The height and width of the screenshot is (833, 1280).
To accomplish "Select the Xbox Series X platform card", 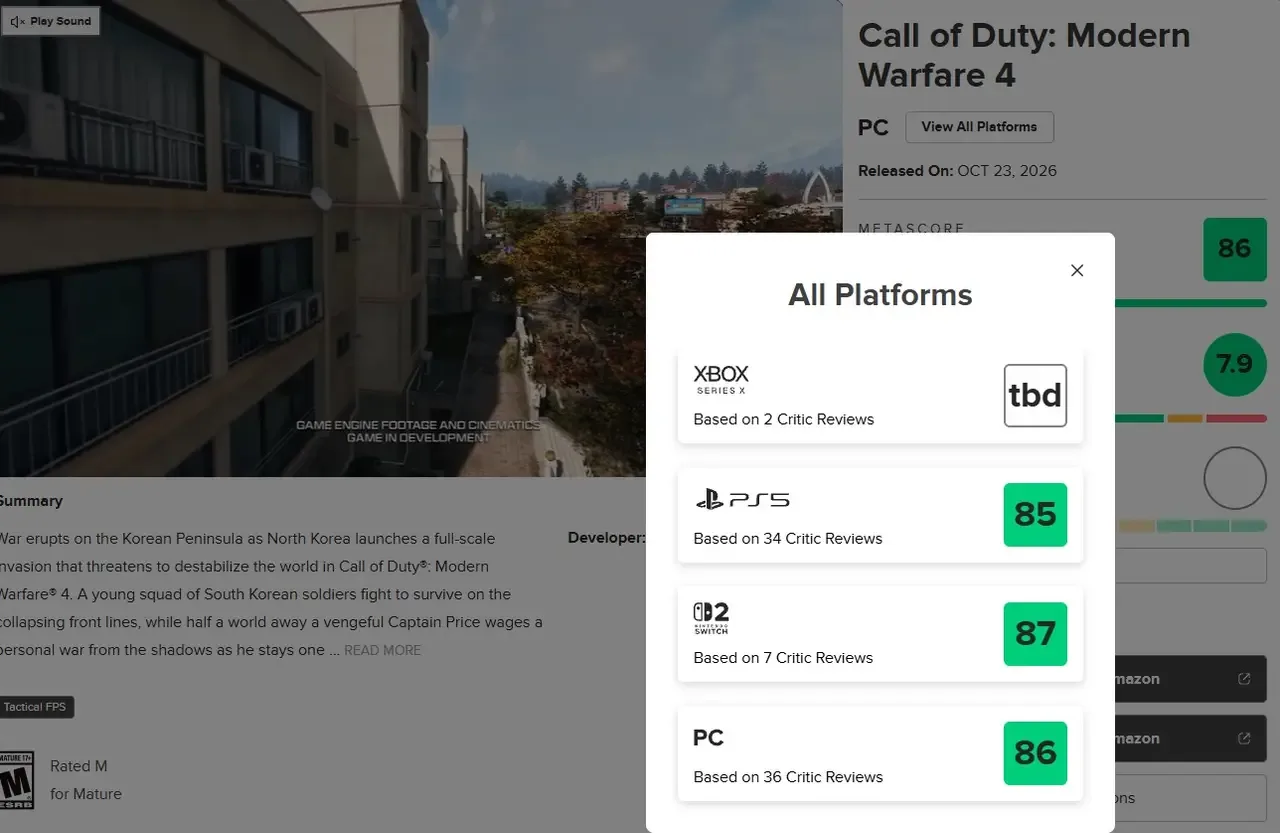I will tap(880, 395).
